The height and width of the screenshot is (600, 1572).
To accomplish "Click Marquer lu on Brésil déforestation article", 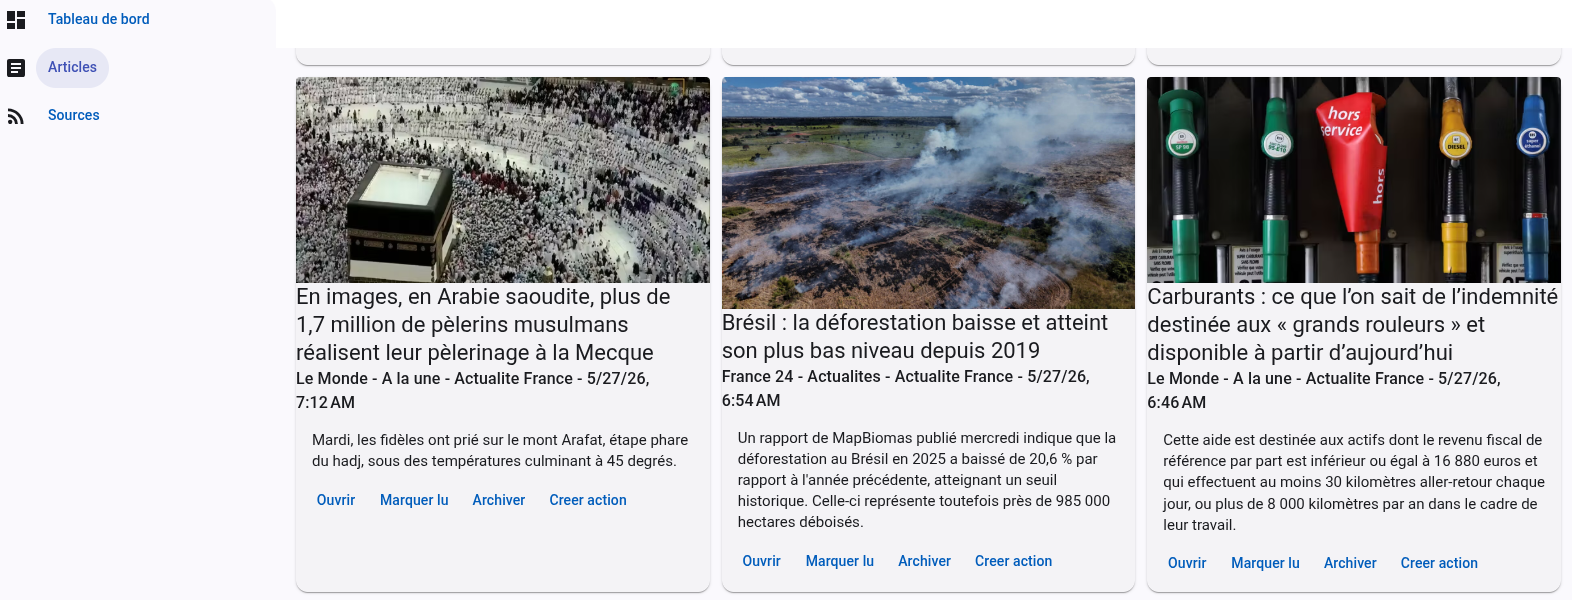I will tap(840, 561).
